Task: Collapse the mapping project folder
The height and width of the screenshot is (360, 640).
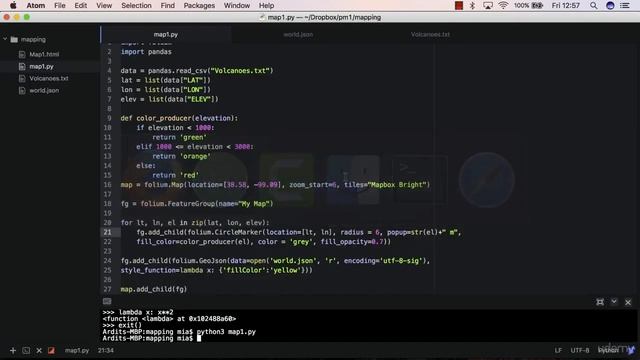Action: [x=5, y=40]
